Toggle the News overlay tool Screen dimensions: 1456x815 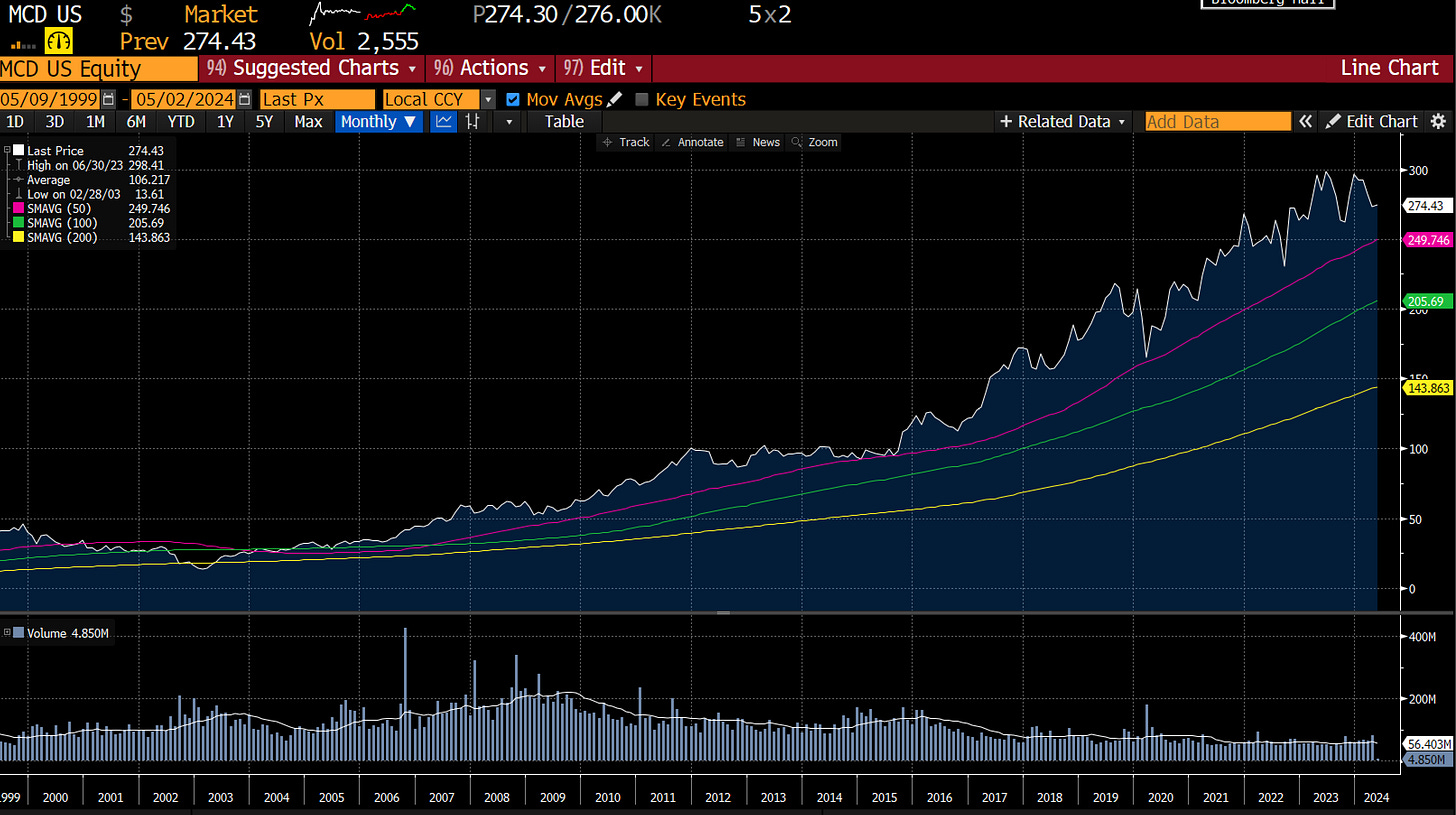pos(758,142)
